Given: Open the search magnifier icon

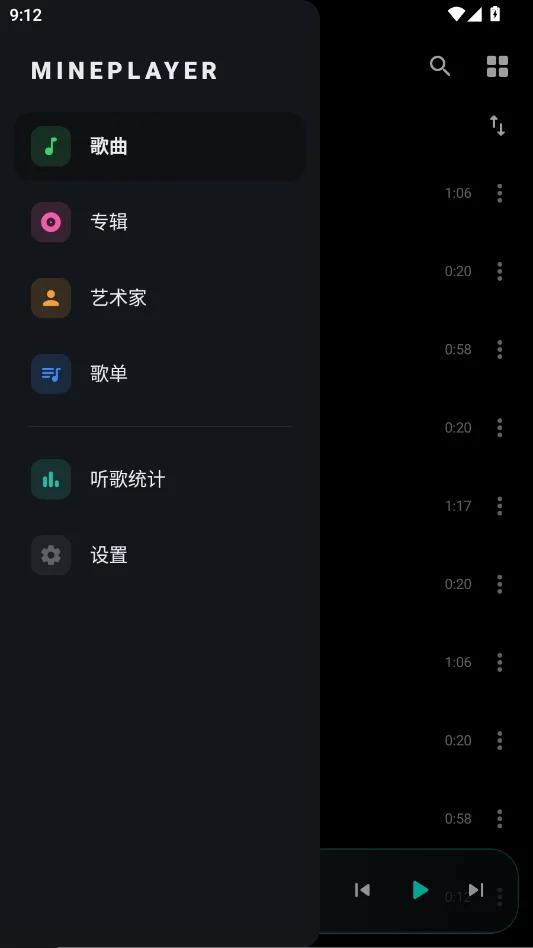Looking at the screenshot, I should coord(440,66).
